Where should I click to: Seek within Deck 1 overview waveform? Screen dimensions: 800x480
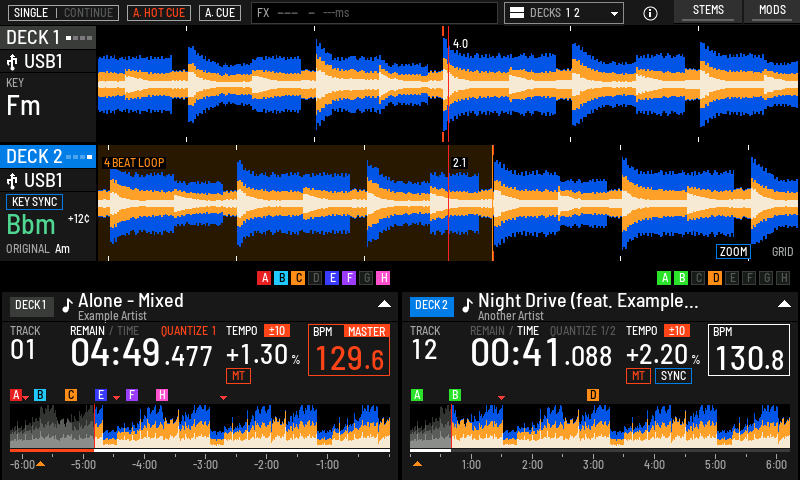point(200,426)
